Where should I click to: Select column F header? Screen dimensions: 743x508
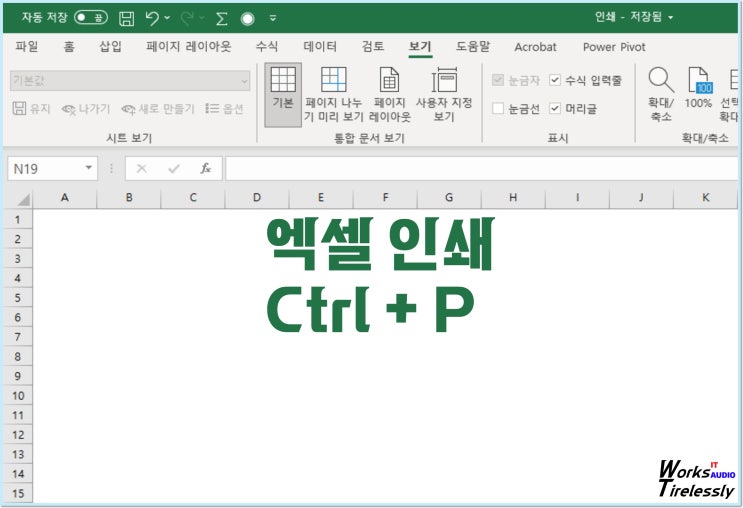coord(385,198)
